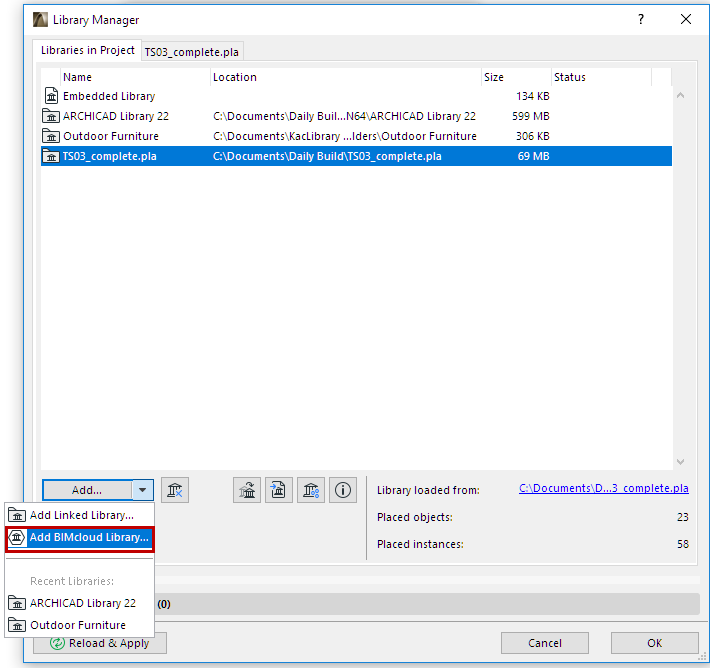The height and width of the screenshot is (668, 710).
Task: Click the Cancel button
Action: (545, 643)
